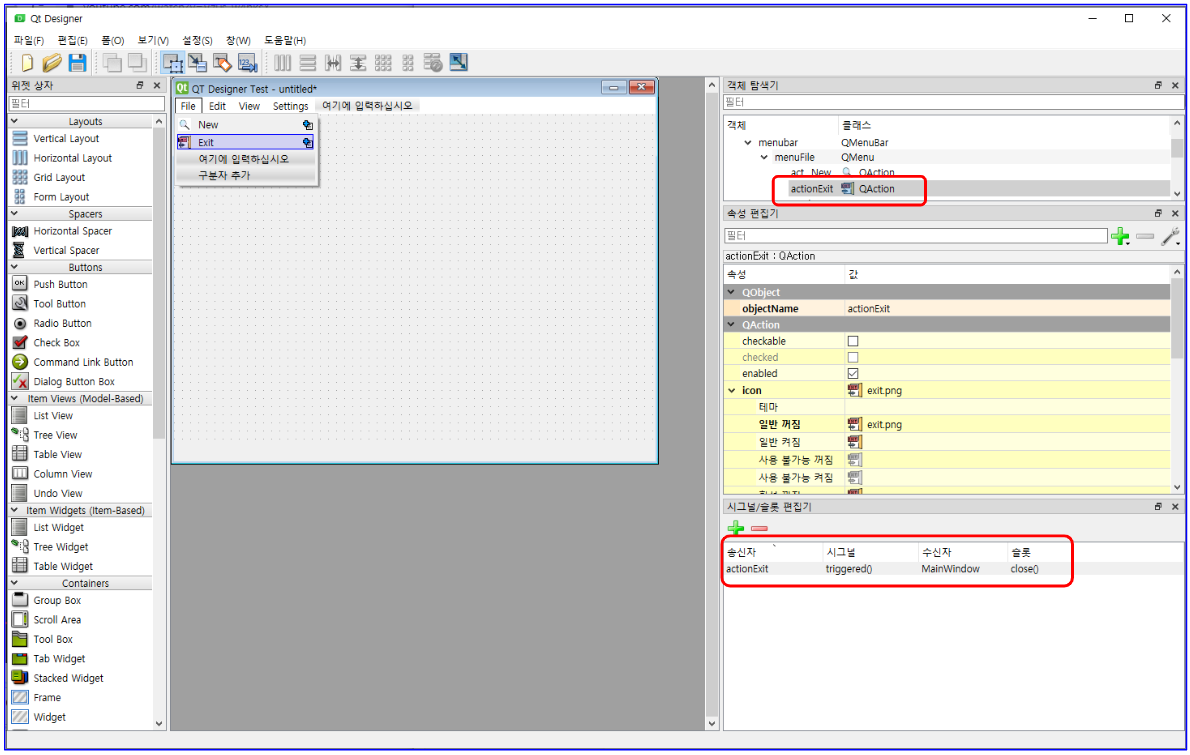Click the horizontal splitter layout toolbar icon
1190x755 pixels.
[332, 63]
